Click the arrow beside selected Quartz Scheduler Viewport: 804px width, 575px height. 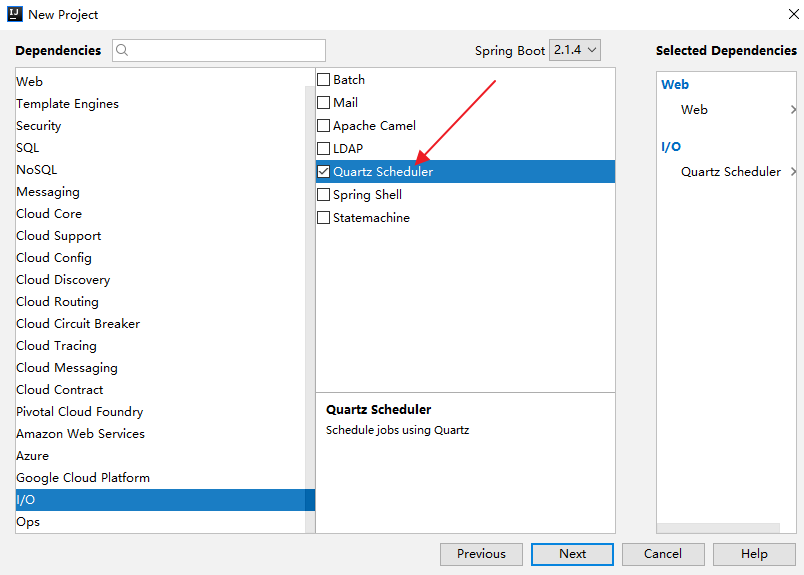click(793, 171)
